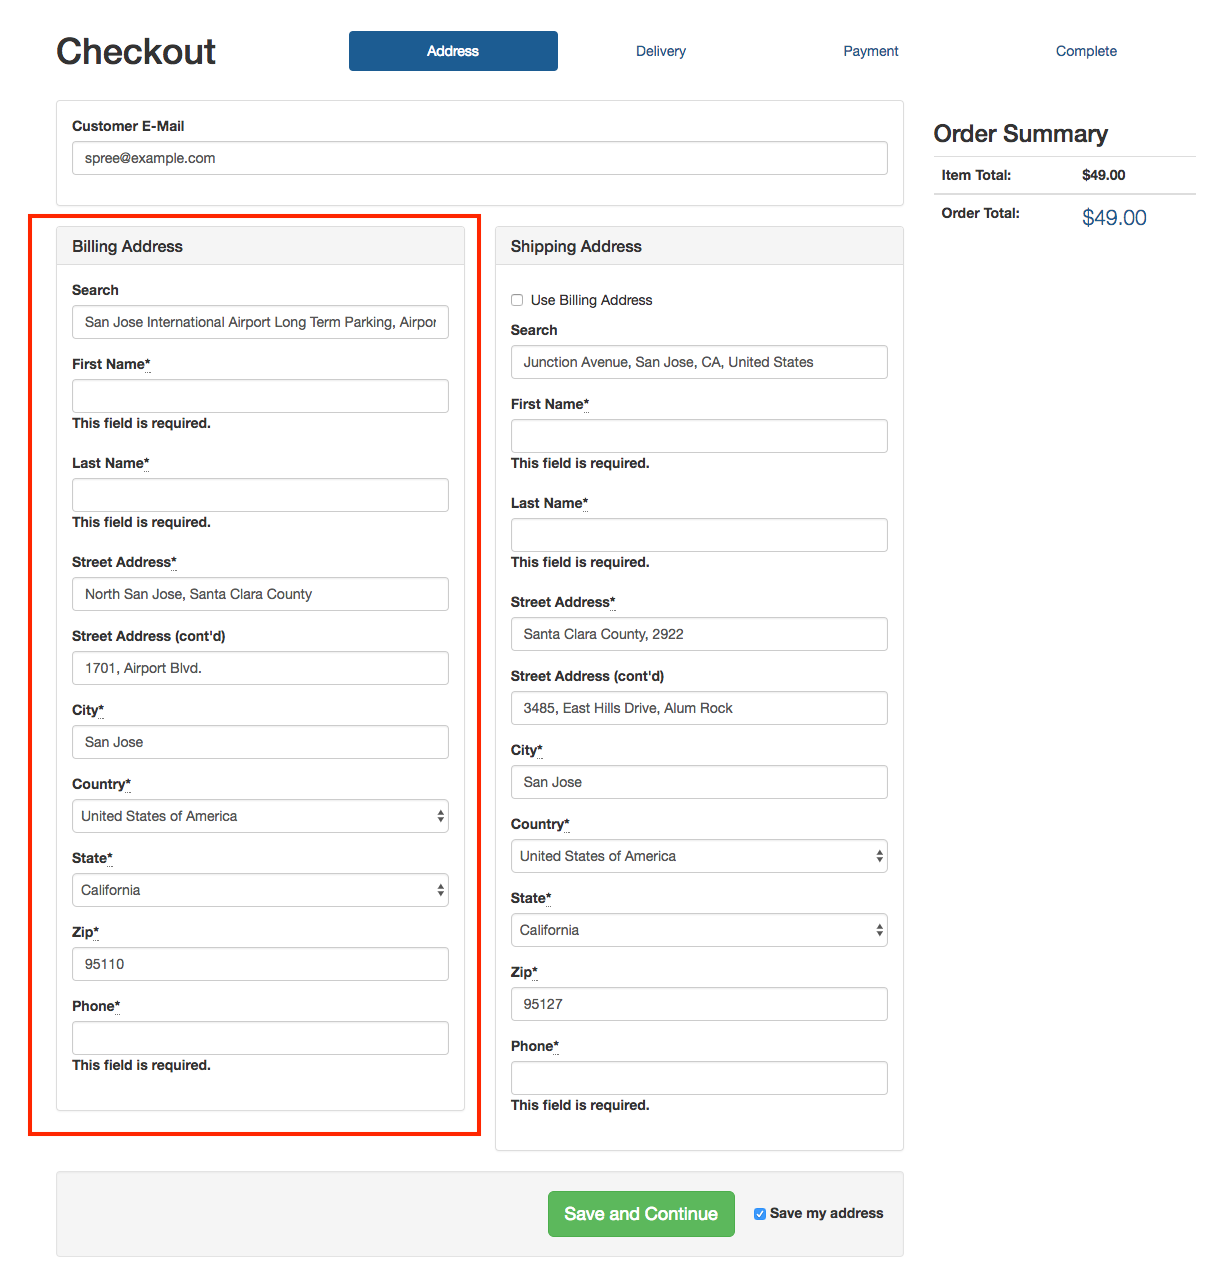This screenshot has height=1265, width=1210.
Task: Click the billing address Search box
Action: coord(260,322)
